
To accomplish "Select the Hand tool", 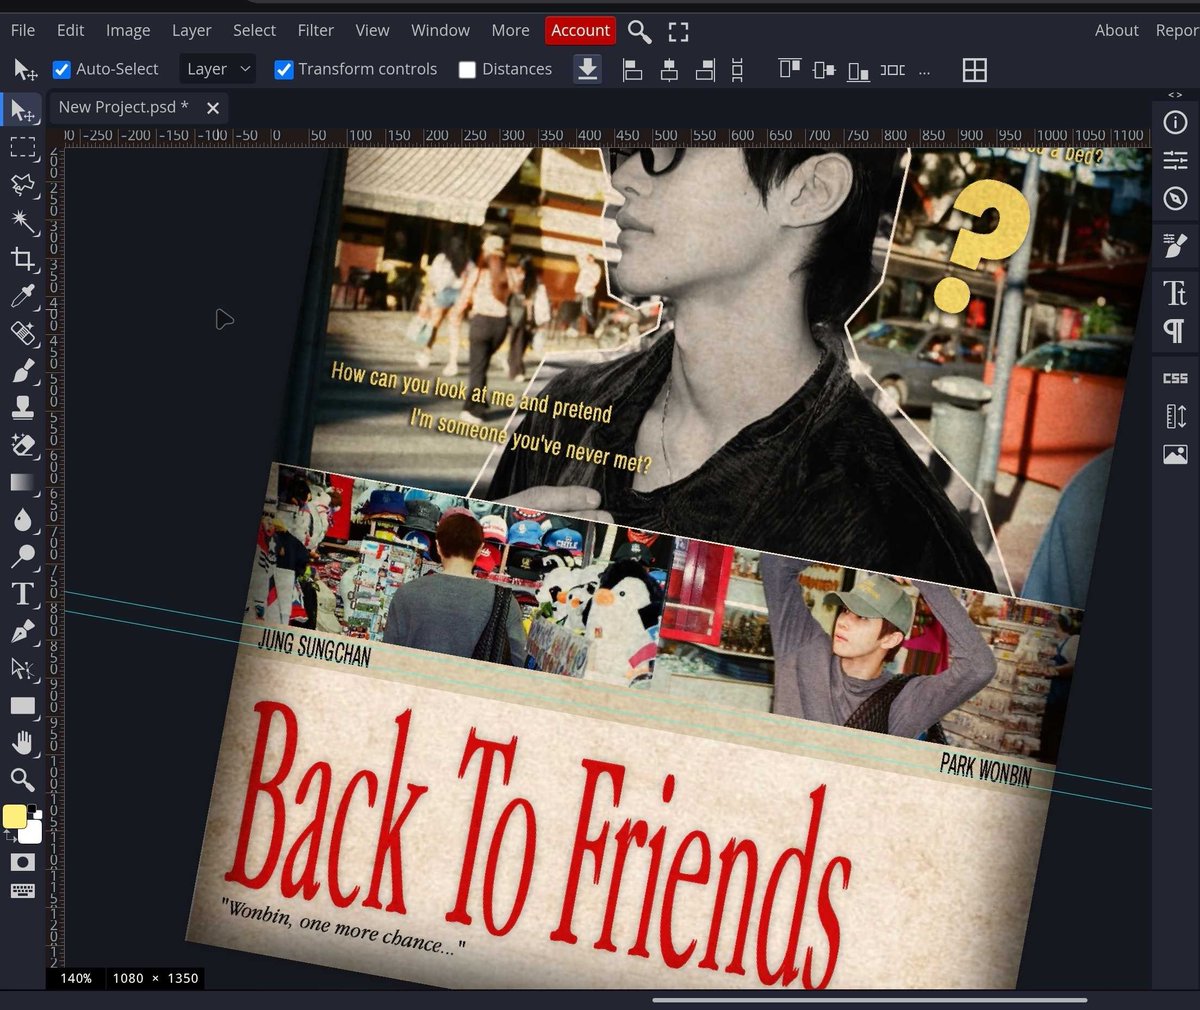I will [x=23, y=743].
